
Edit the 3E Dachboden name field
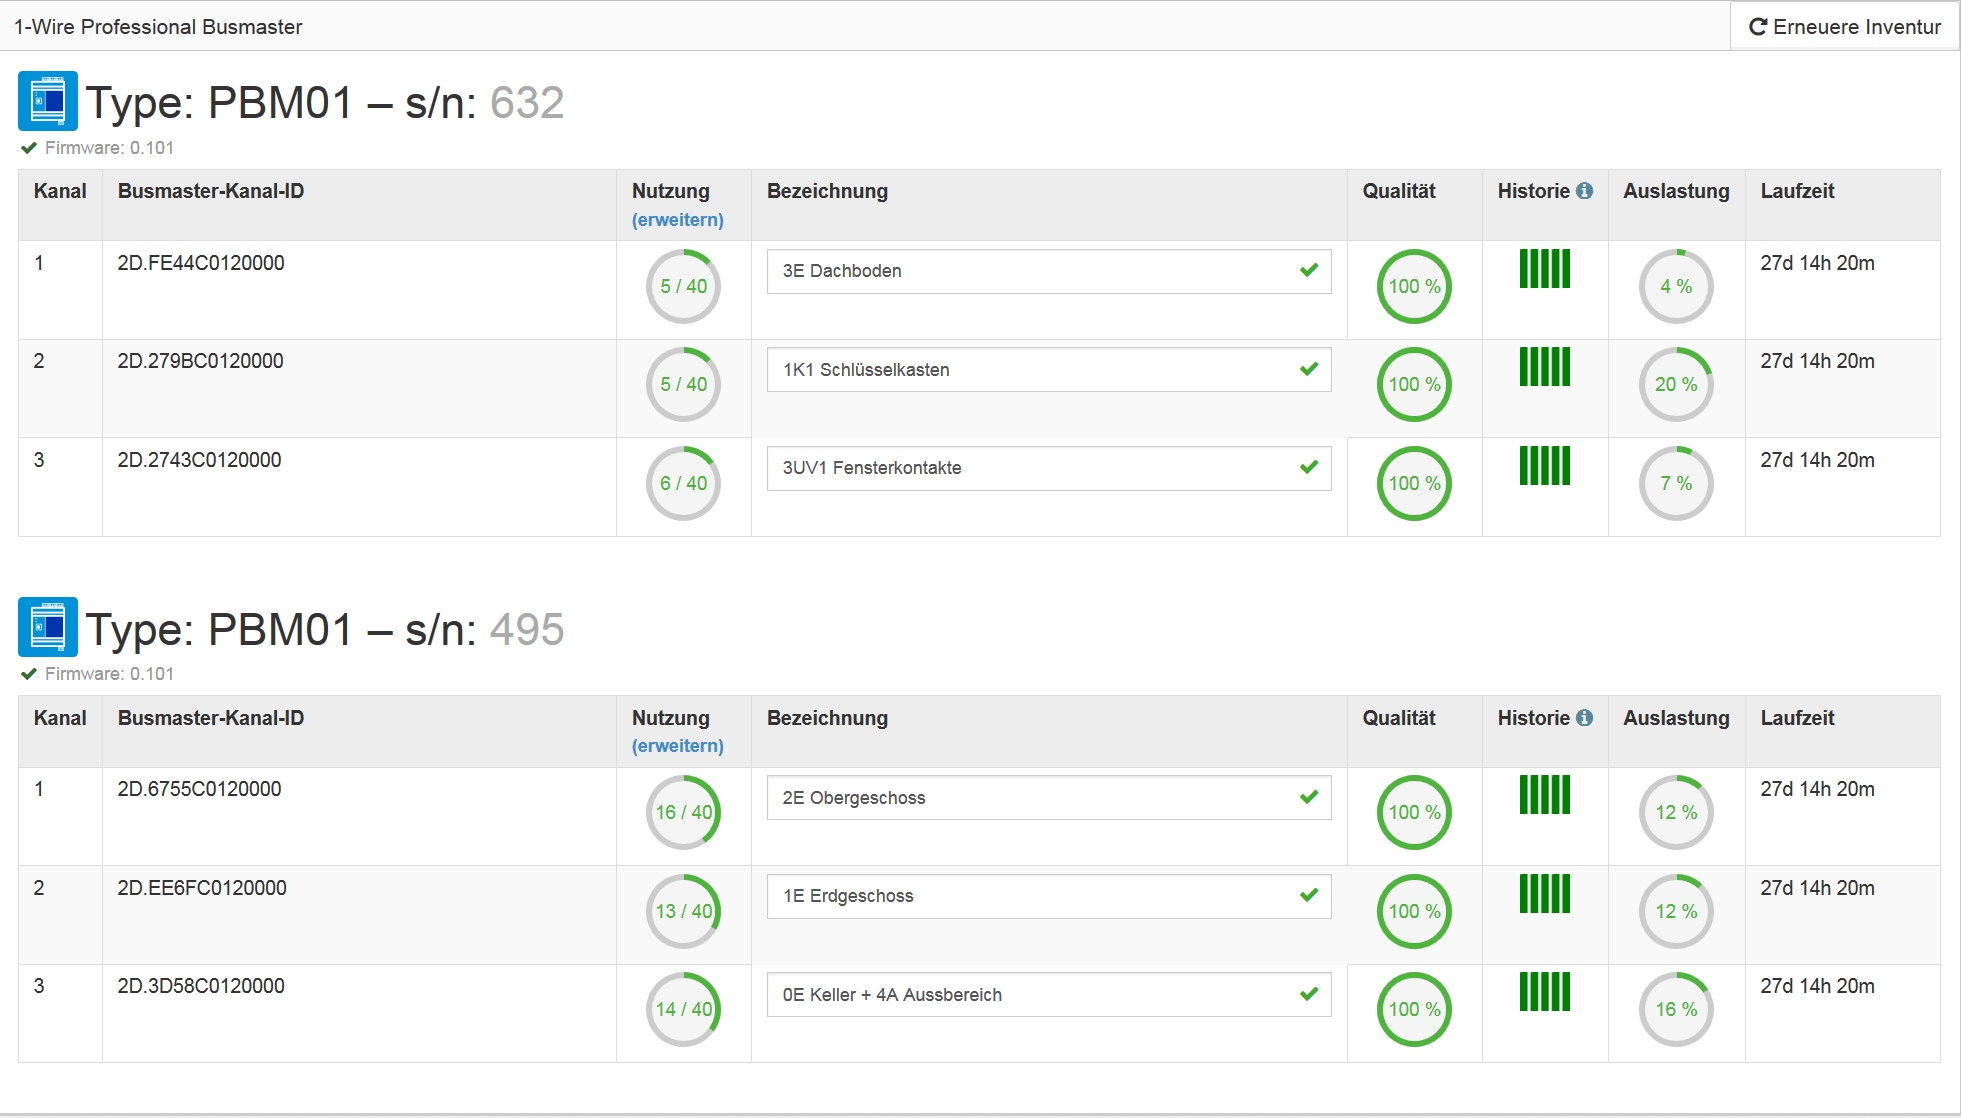(x=1049, y=271)
